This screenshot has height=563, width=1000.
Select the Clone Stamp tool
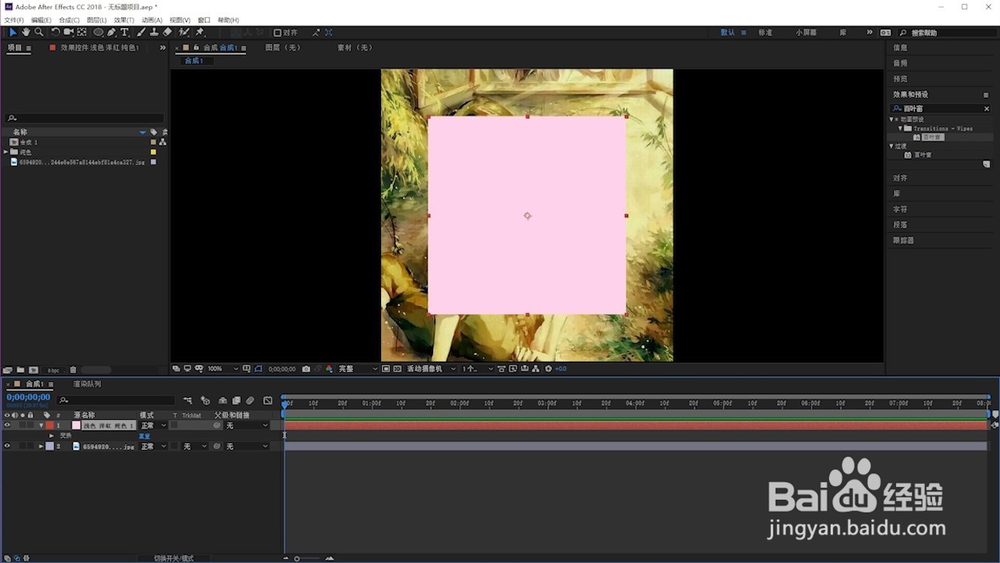coord(154,32)
